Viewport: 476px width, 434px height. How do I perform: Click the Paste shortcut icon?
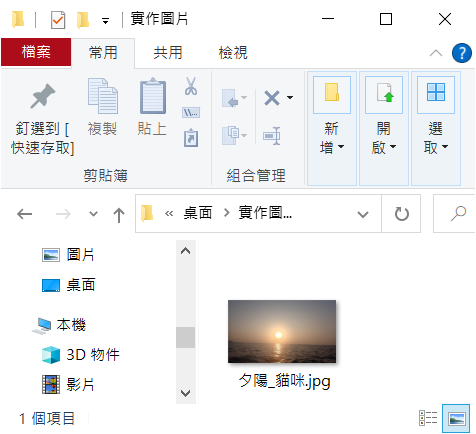pos(191,137)
